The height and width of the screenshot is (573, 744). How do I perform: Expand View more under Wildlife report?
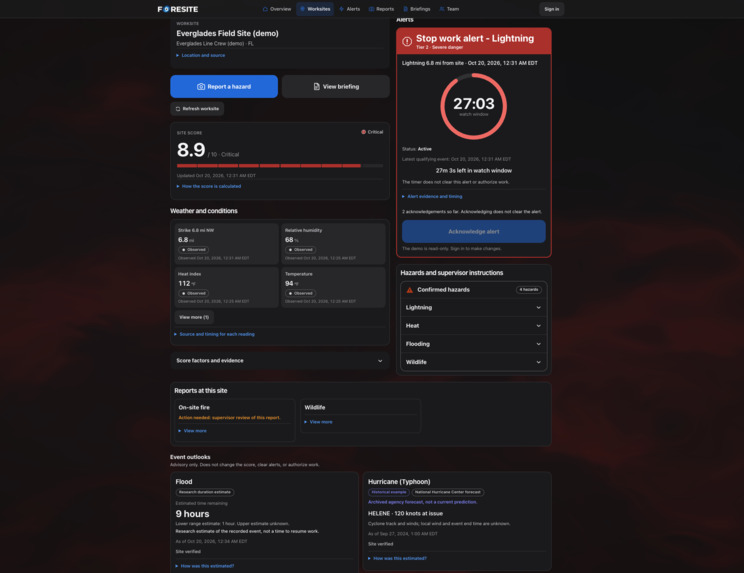(318, 422)
